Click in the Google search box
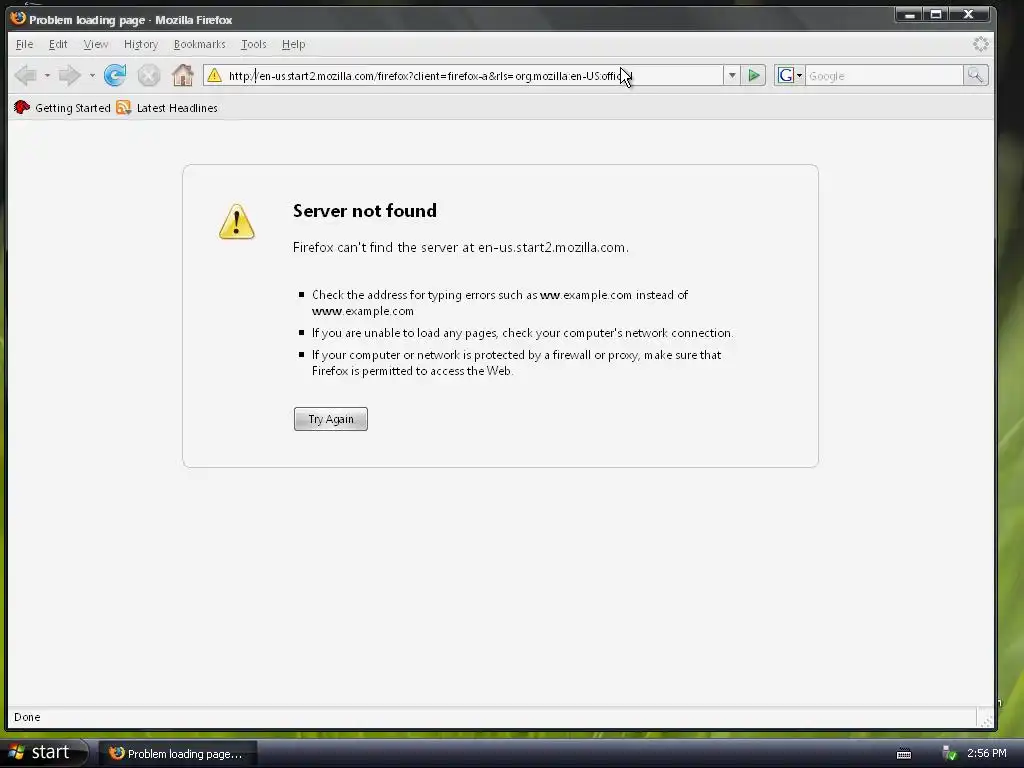 [884, 76]
